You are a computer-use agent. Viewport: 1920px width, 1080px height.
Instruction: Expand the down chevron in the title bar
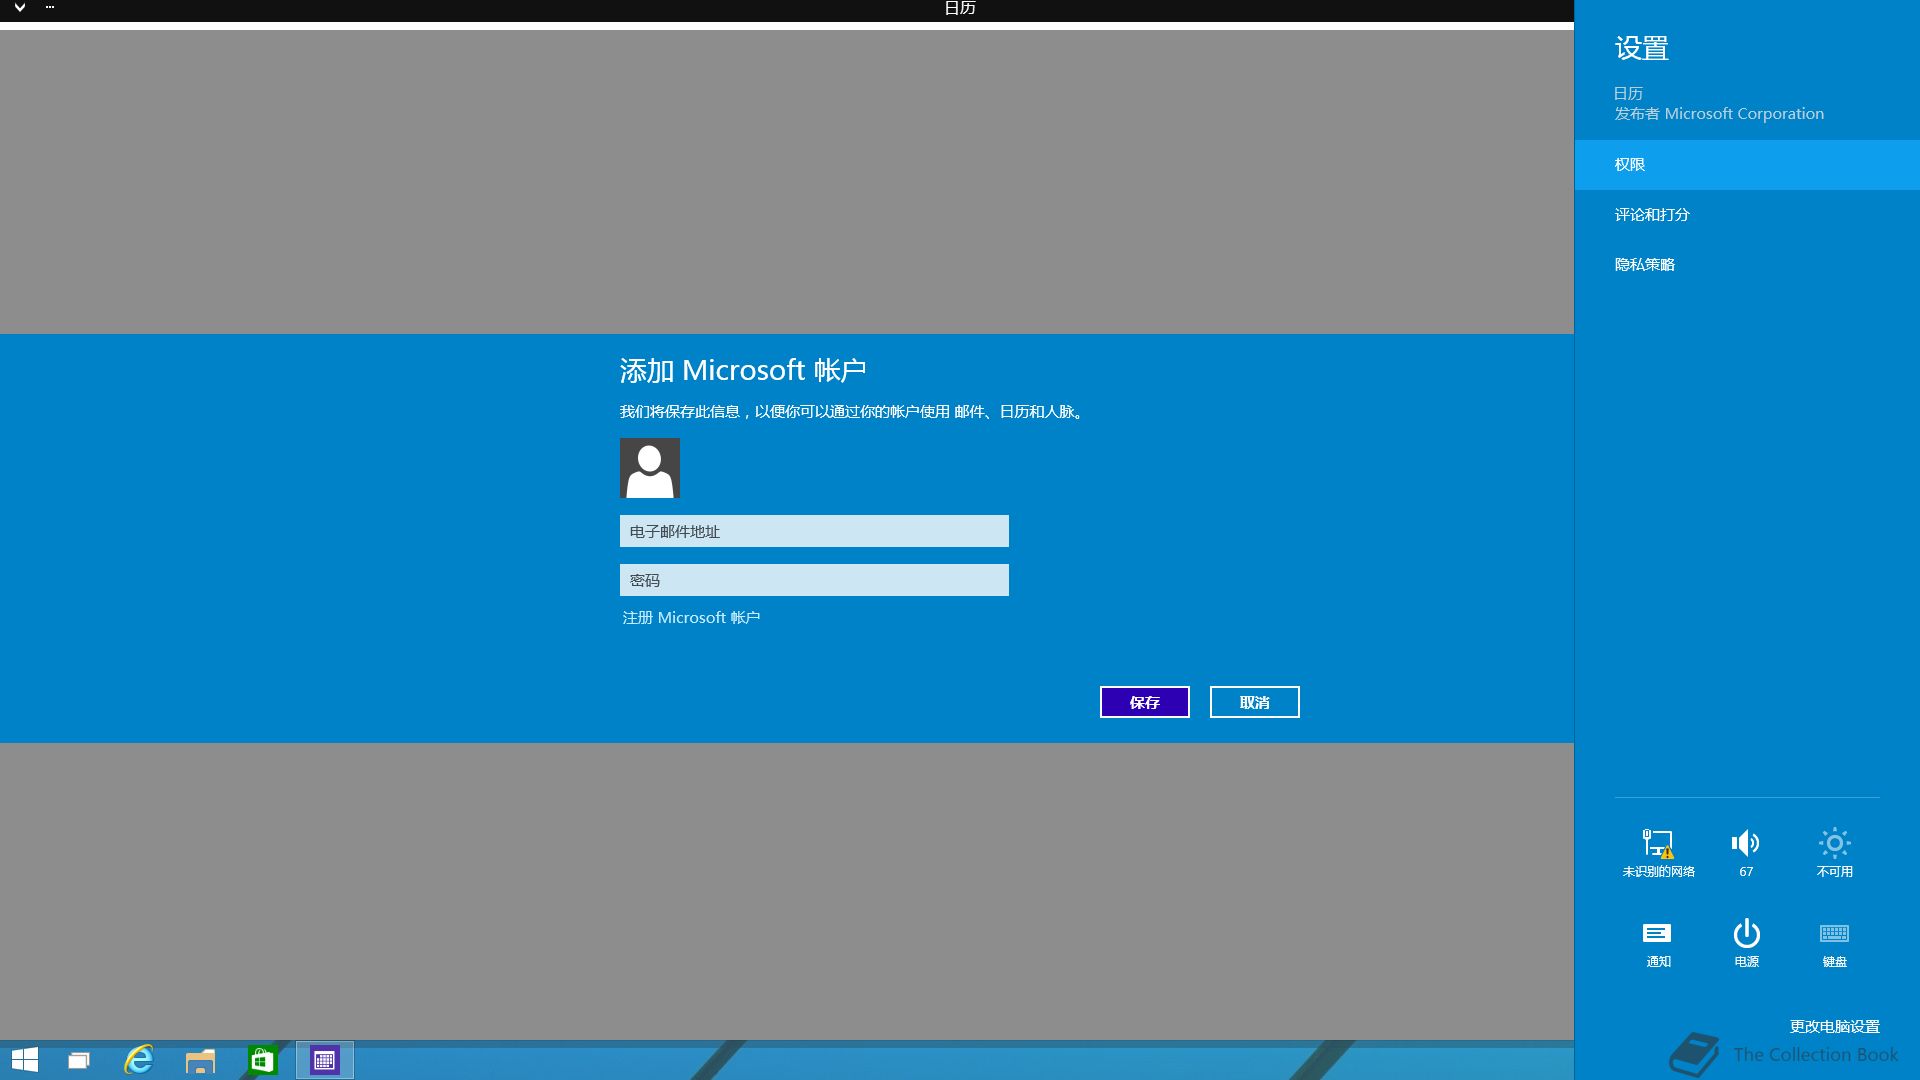(x=19, y=8)
